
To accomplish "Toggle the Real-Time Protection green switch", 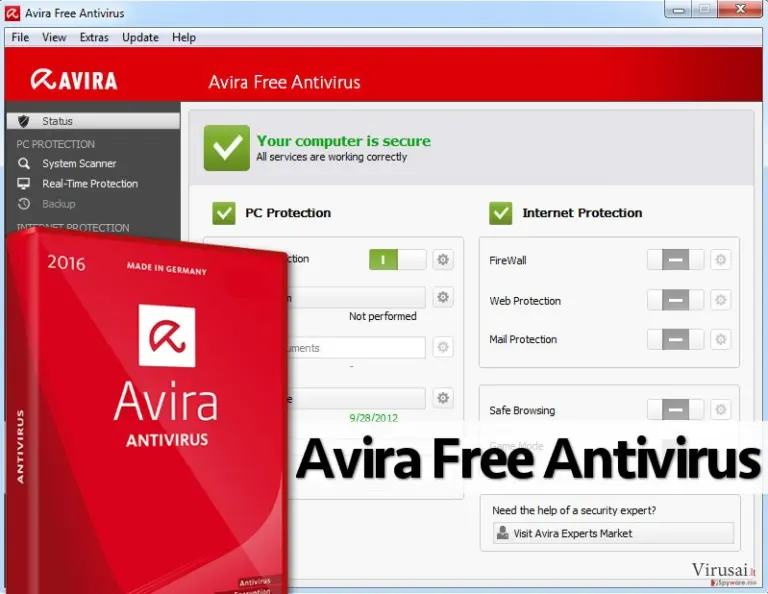I will click(x=398, y=260).
